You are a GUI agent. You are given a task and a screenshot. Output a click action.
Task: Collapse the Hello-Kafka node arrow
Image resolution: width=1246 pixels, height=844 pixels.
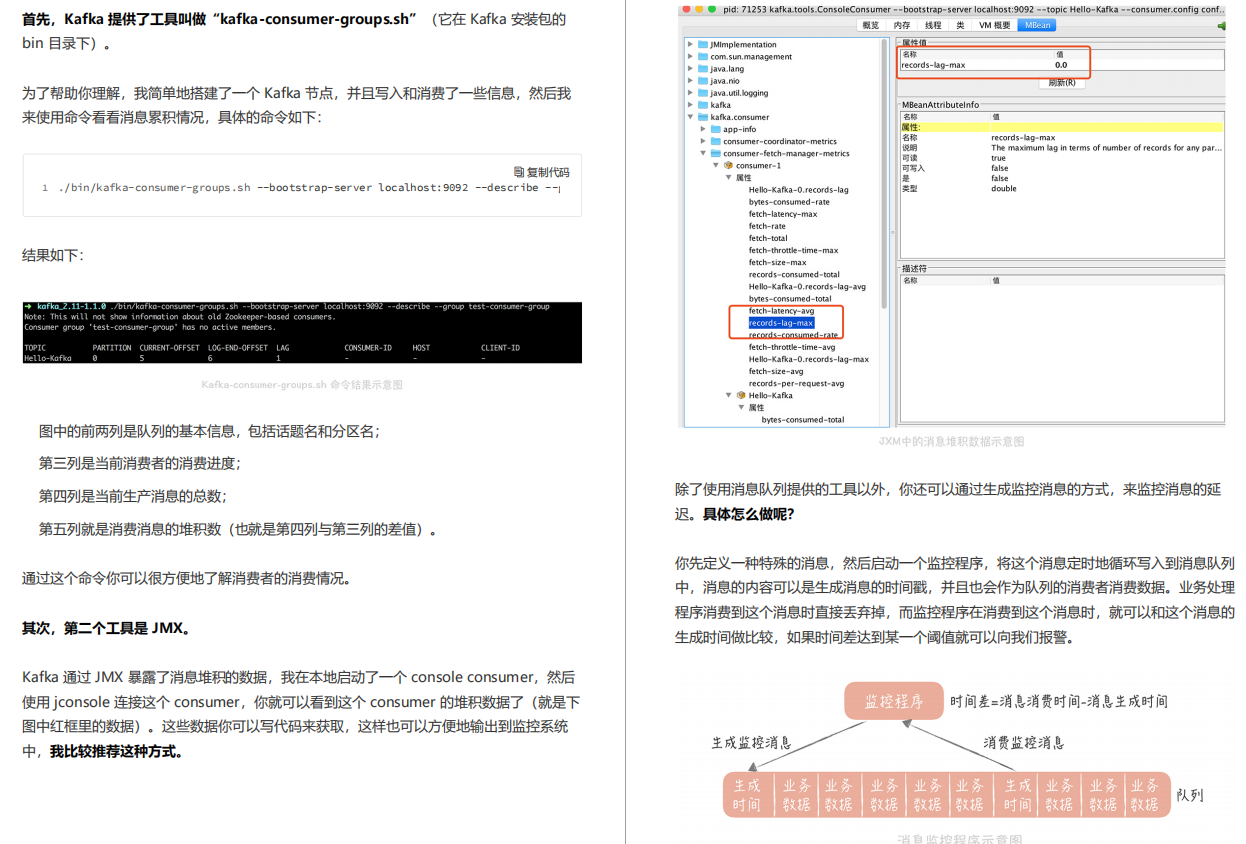tap(729, 395)
